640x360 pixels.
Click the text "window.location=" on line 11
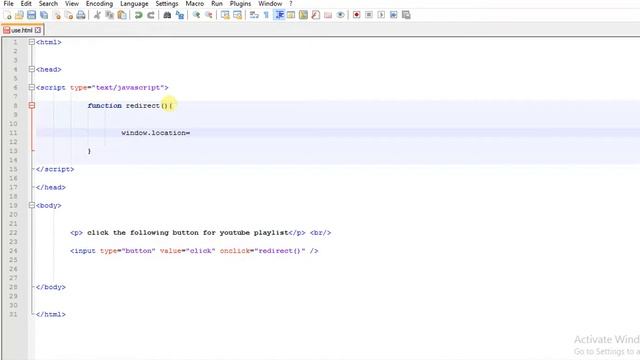156,133
